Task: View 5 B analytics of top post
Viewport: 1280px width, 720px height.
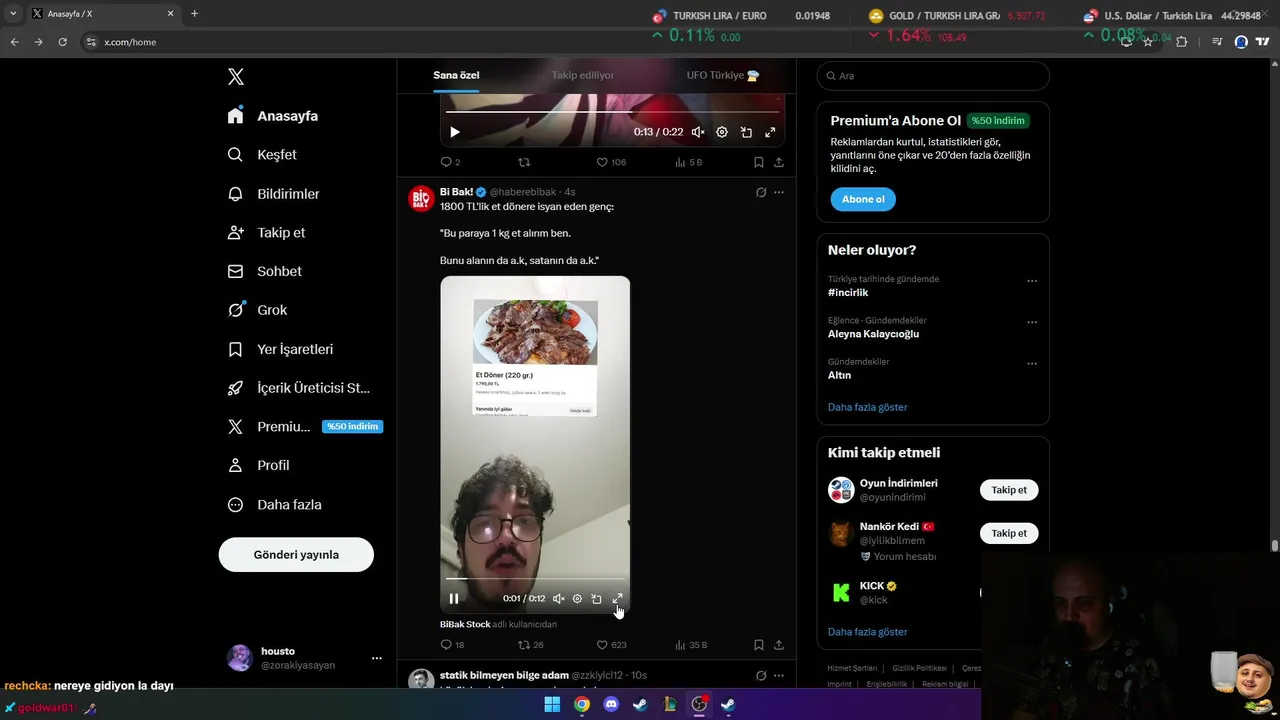Action: point(689,162)
